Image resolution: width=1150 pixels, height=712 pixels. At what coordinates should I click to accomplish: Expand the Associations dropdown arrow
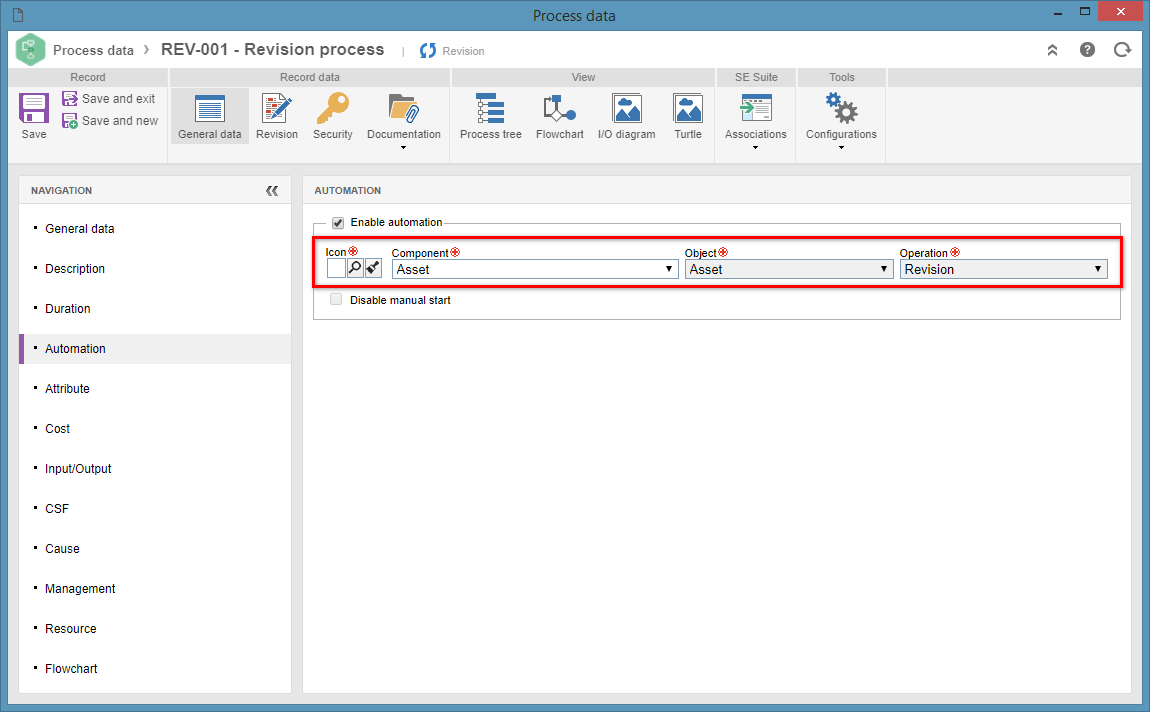(755, 148)
